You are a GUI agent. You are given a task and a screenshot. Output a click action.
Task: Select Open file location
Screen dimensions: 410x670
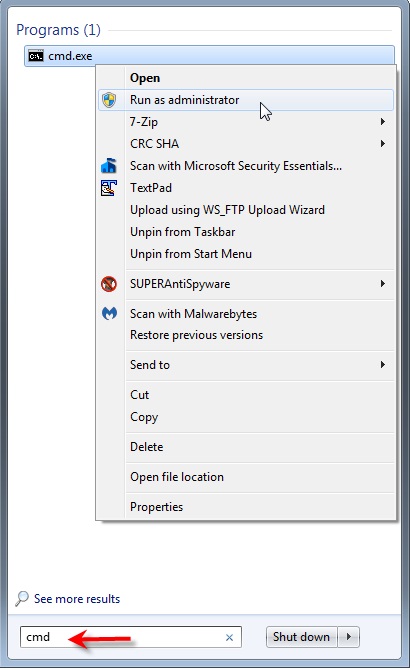pos(177,477)
